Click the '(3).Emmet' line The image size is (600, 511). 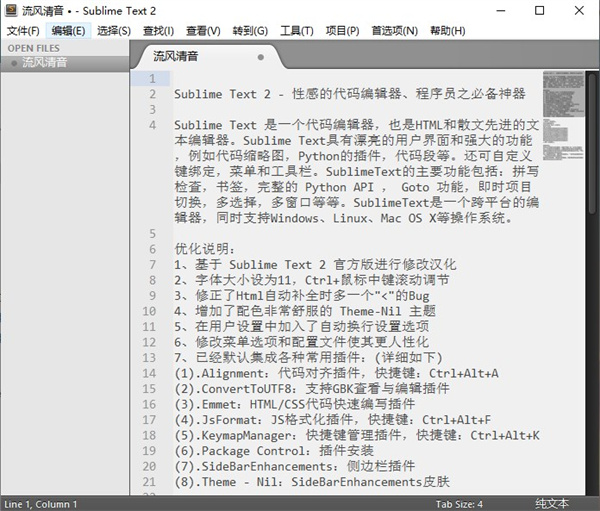[295, 404]
